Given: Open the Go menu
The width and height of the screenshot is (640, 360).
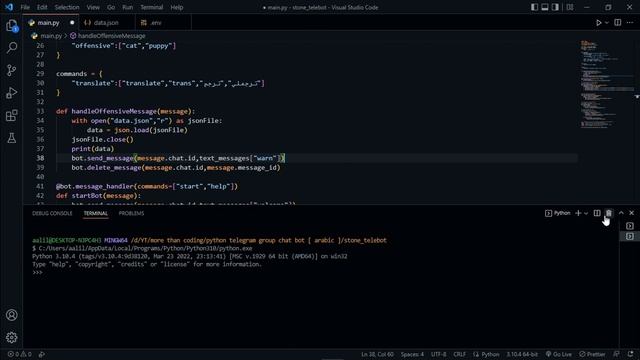Looking at the screenshot, I should 111,7.
